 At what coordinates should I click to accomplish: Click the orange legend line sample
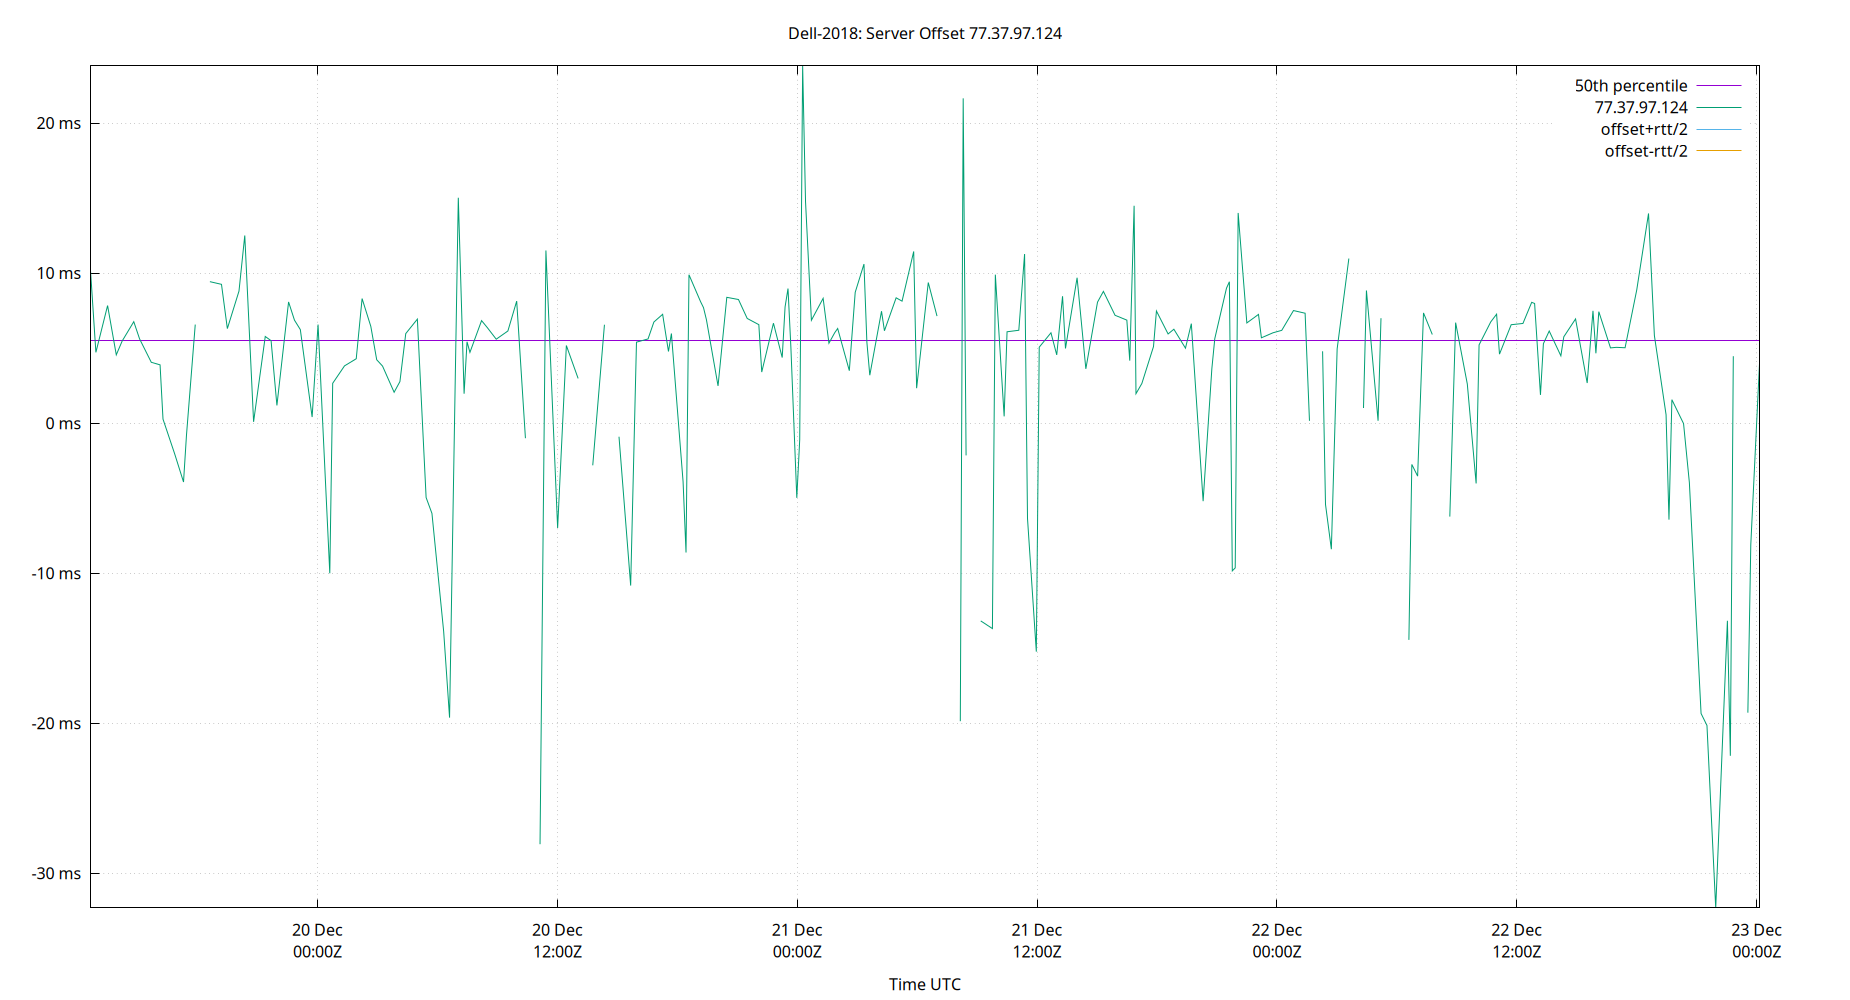[1717, 150]
